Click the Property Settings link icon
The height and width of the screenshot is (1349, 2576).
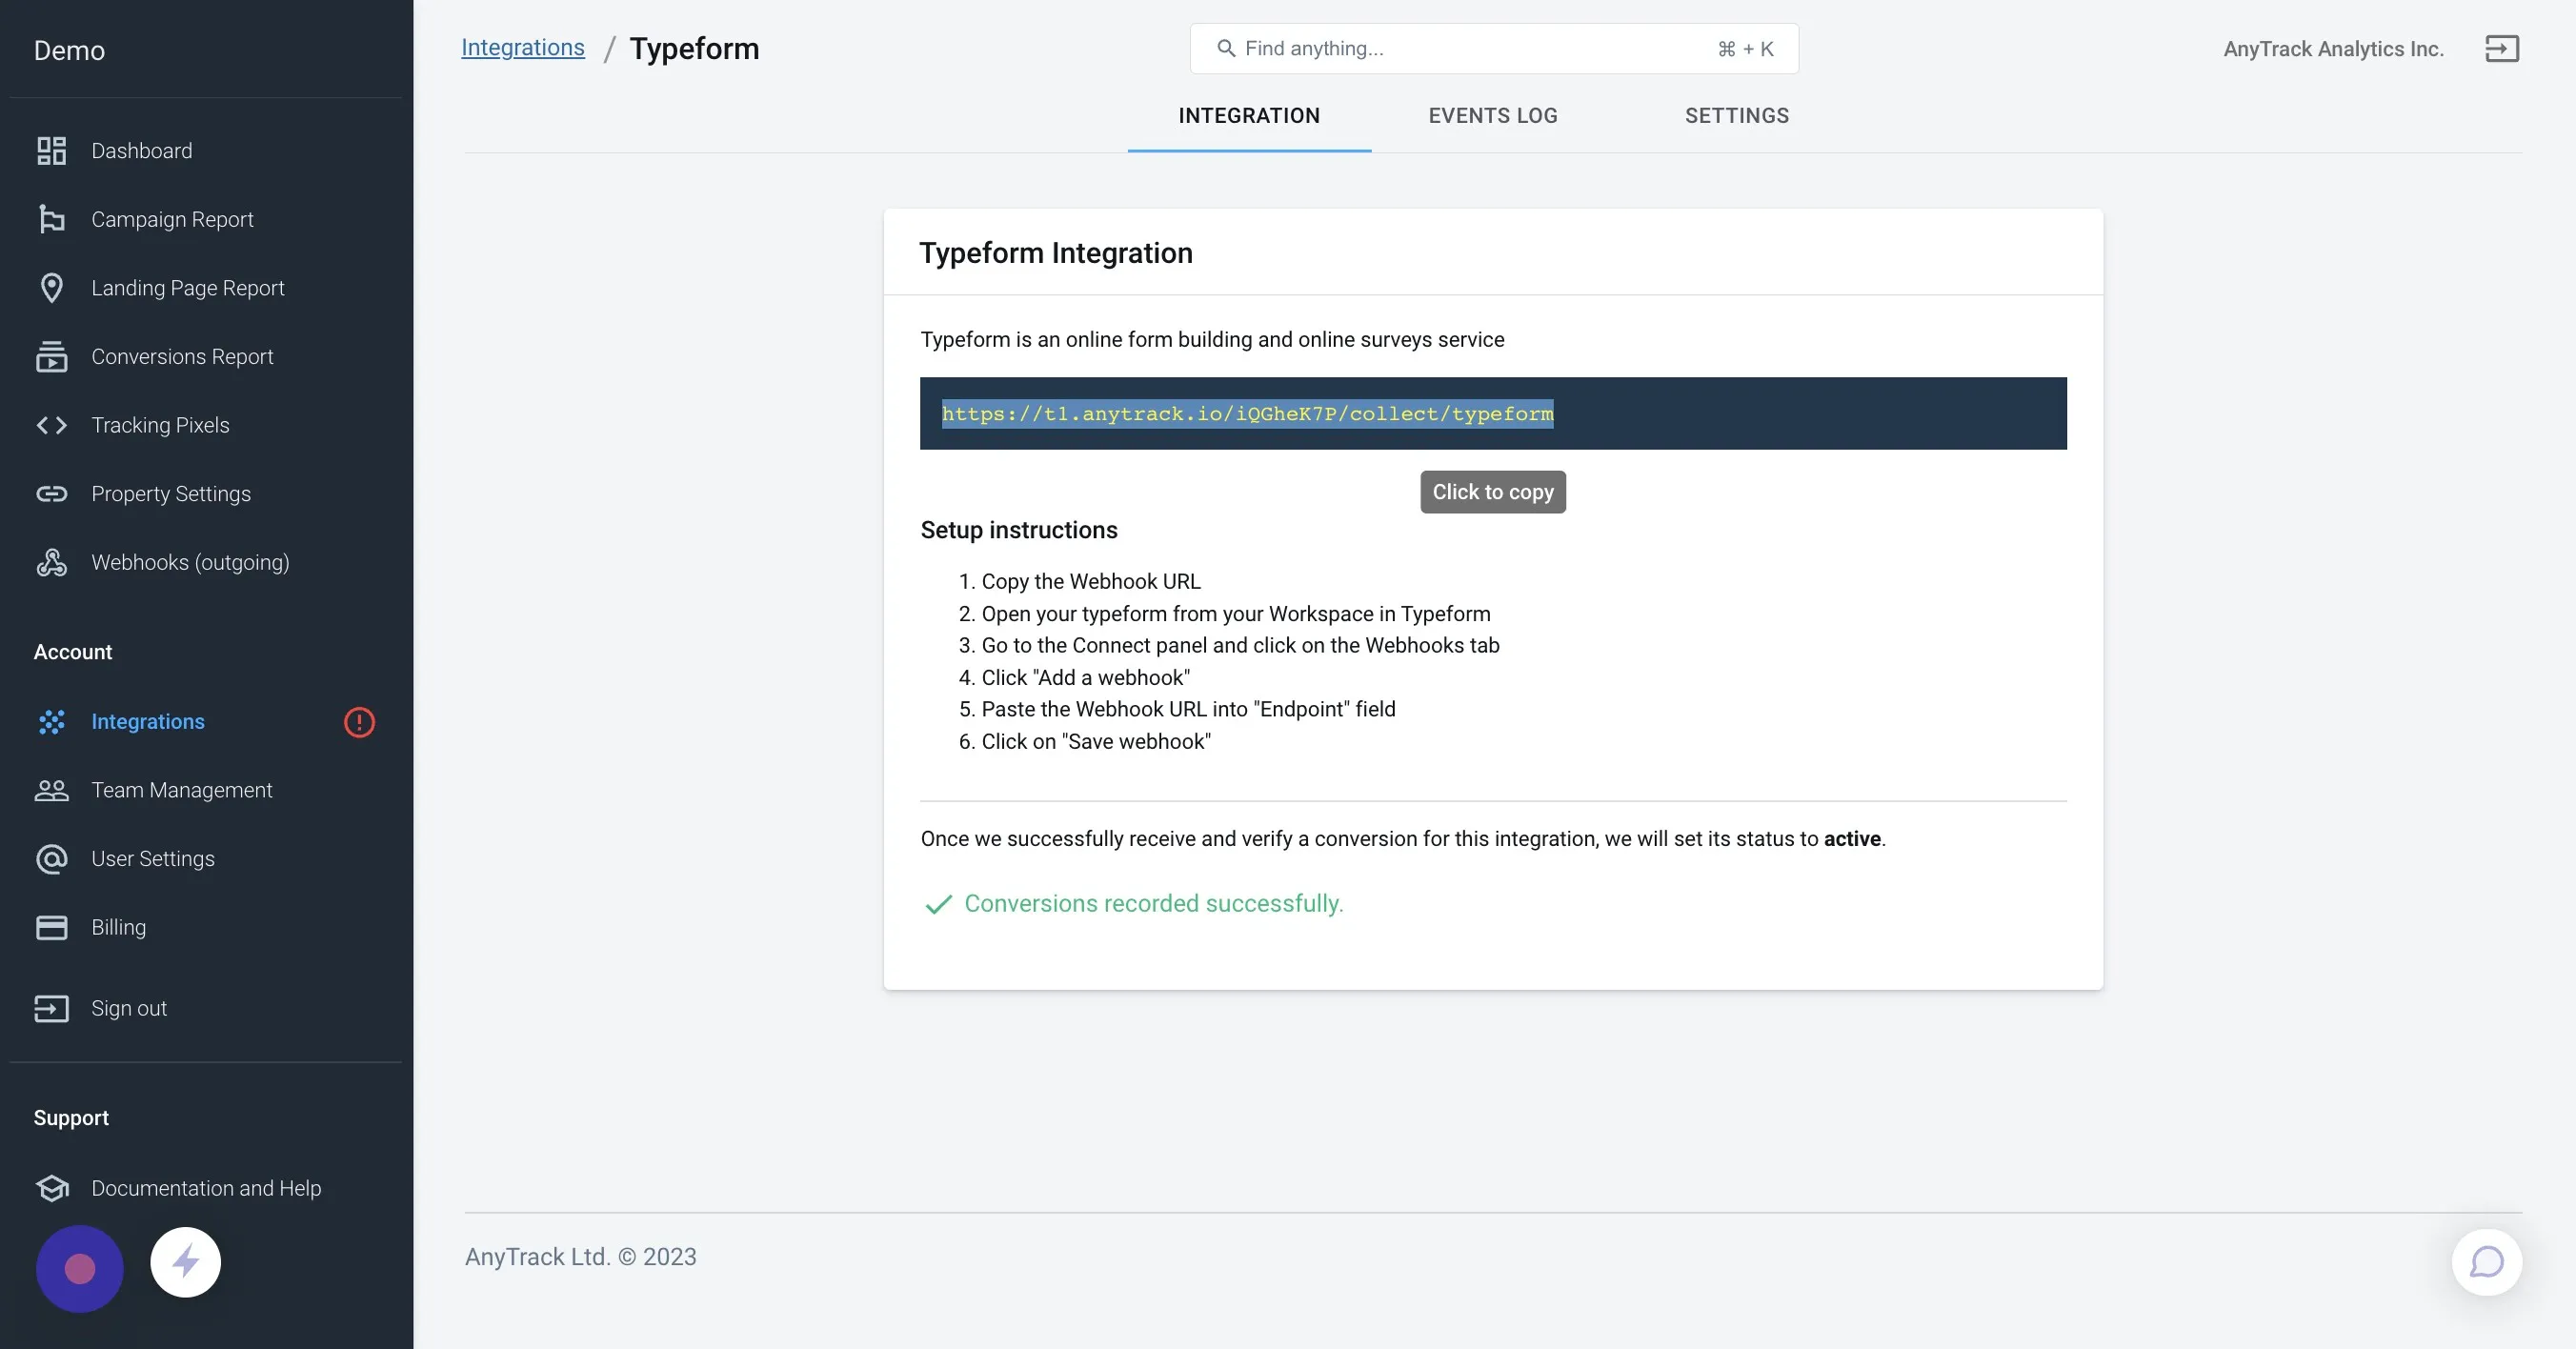[51, 494]
